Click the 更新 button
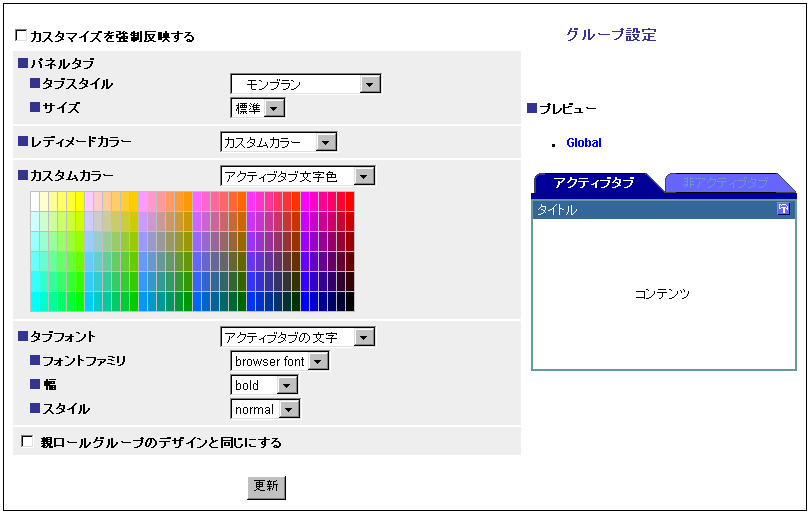The image size is (811, 516). [x=266, y=487]
